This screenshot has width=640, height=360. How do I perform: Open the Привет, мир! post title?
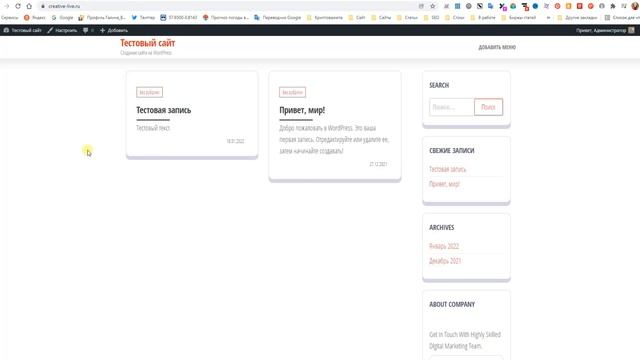(x=302, y=110)
